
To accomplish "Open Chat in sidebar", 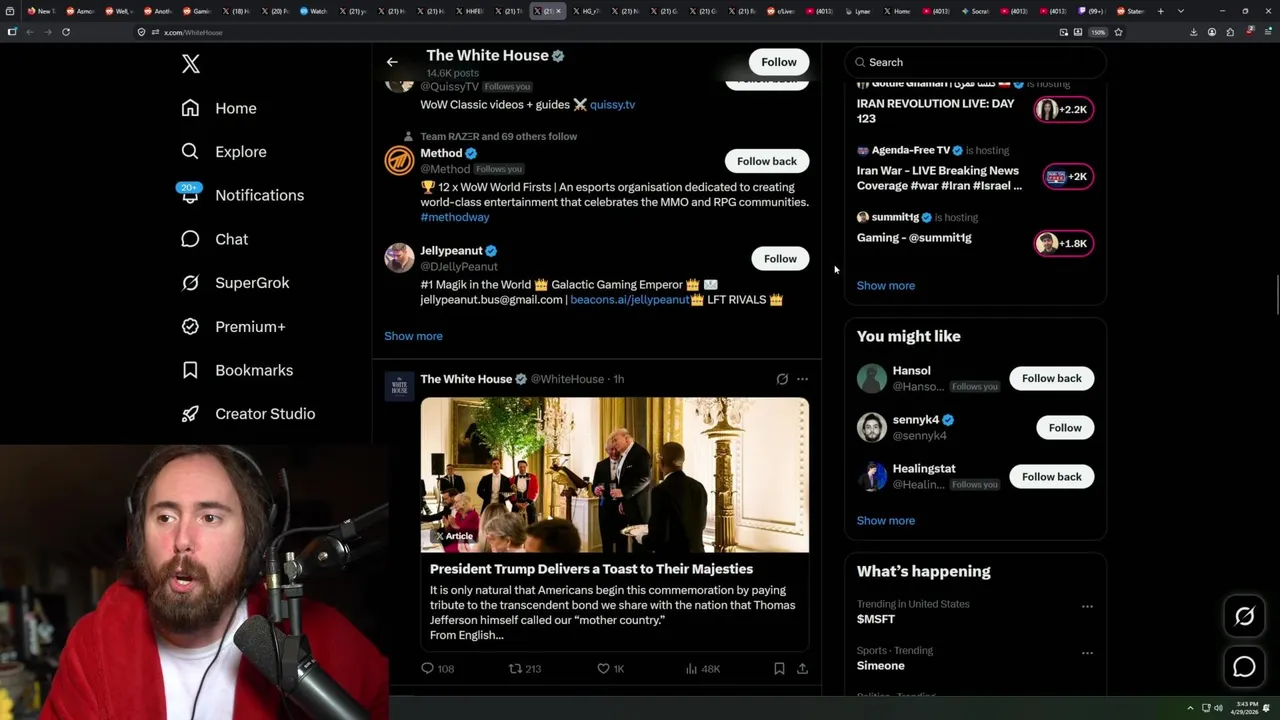I will point(214,239).
